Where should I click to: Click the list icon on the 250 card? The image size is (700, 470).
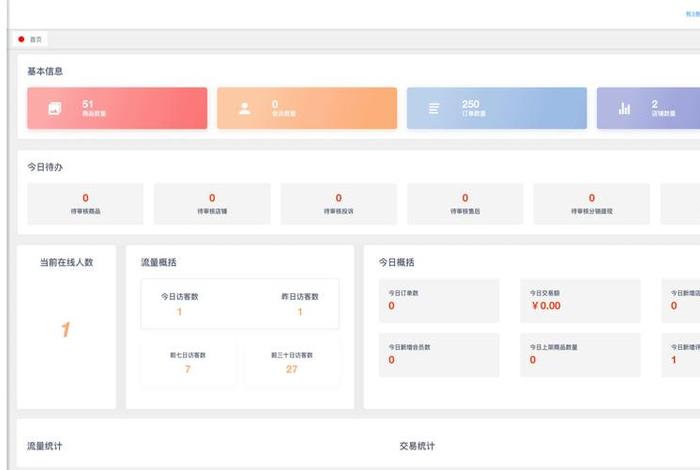click(434, 108)
